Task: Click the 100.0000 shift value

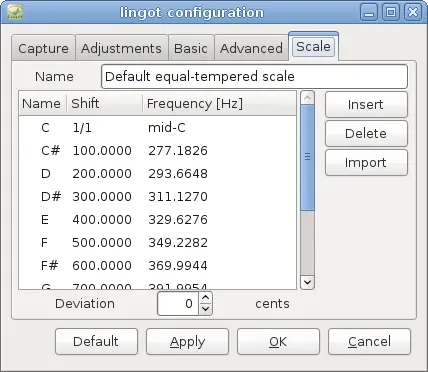Action: pyautogui.click(x=102, y=151)
